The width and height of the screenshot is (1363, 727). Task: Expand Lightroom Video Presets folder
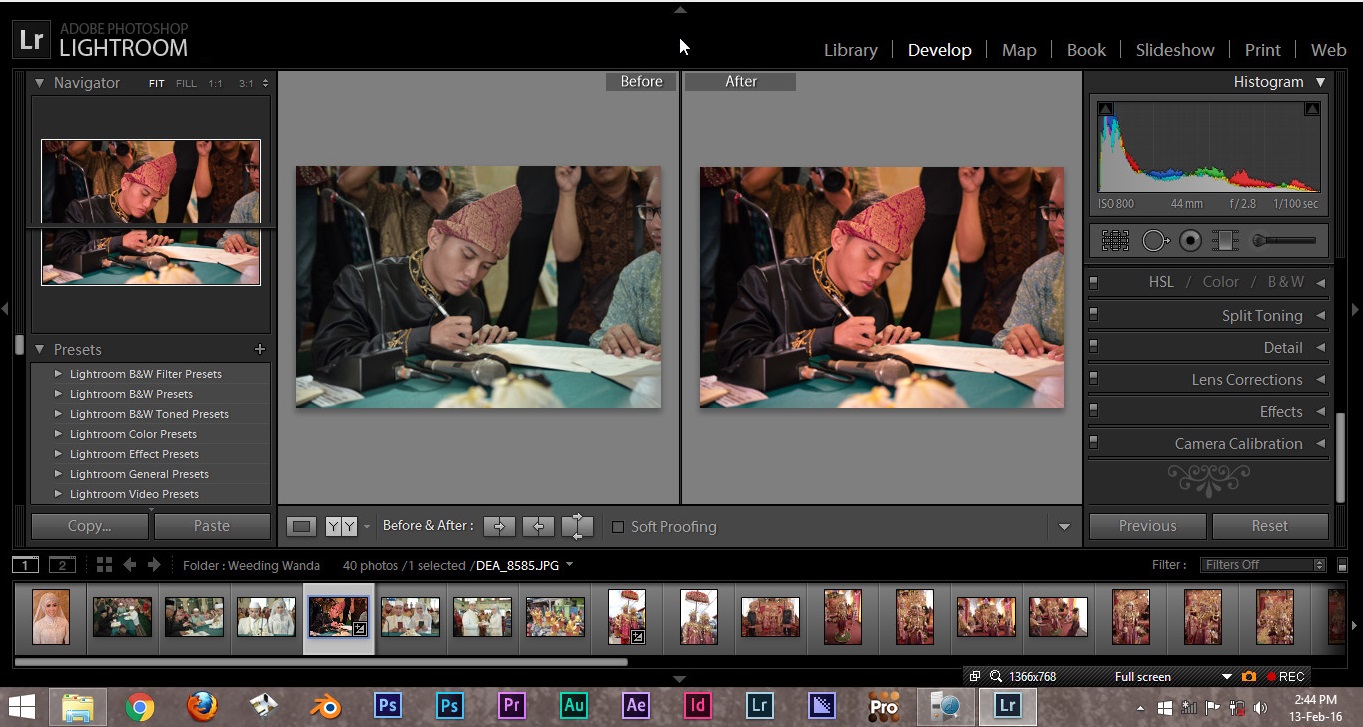[58, 494]
